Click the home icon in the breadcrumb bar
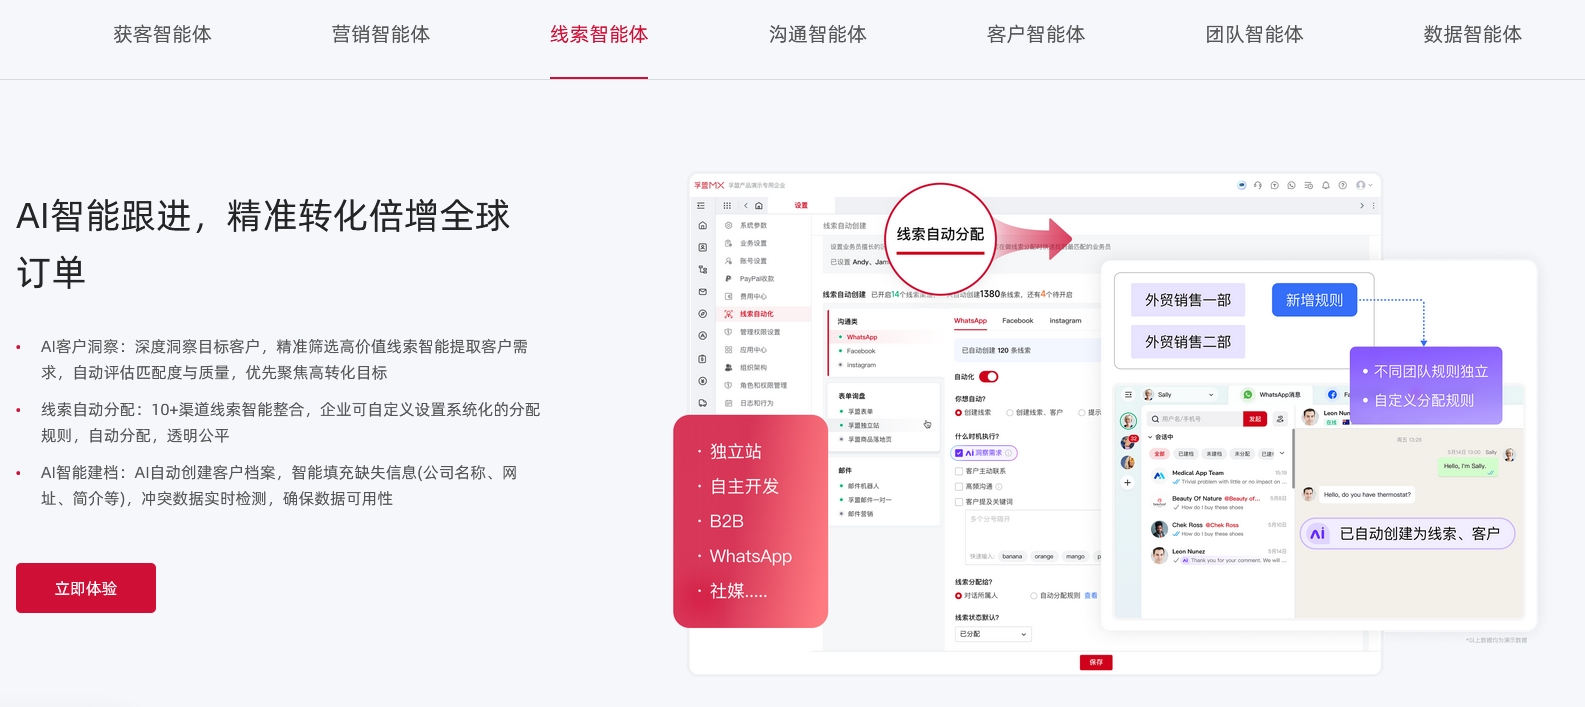This screenshot has width=1585, height=707. click(759, 205)
